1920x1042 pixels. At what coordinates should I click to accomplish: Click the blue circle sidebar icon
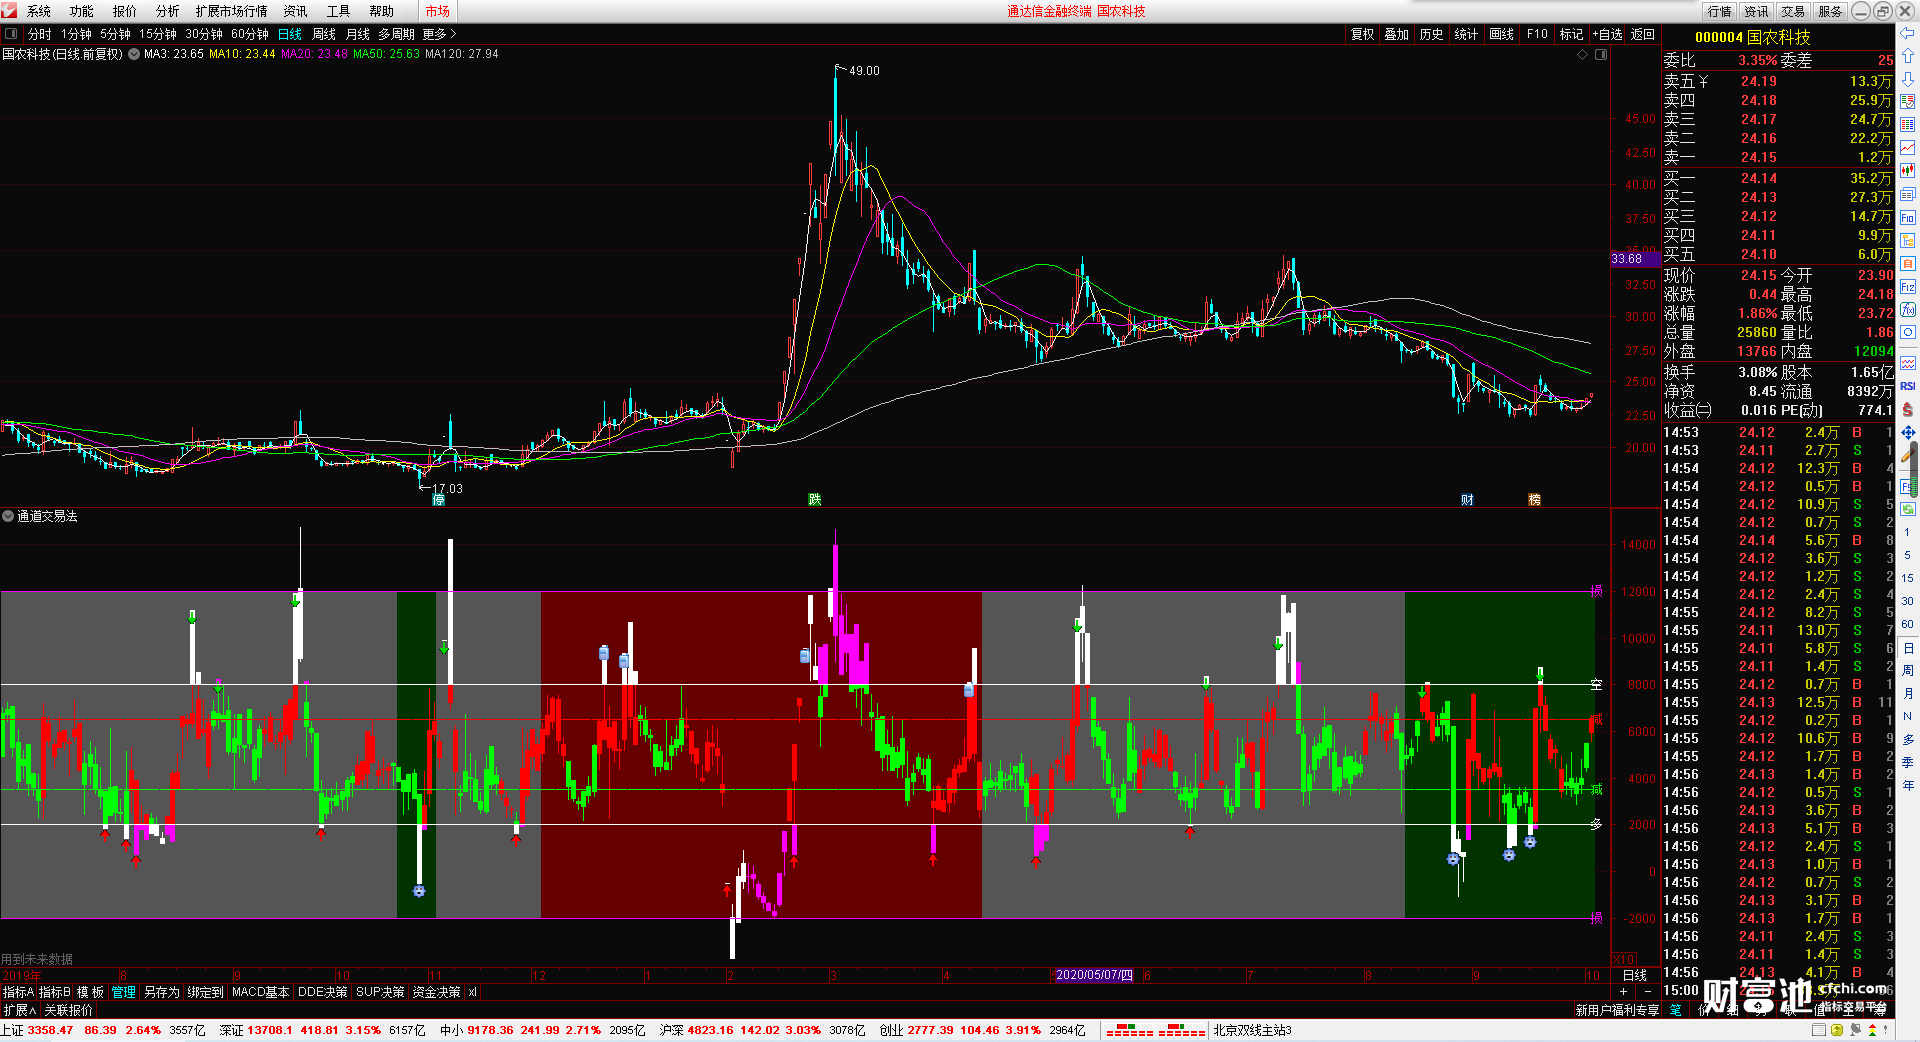pos(1908,333)
